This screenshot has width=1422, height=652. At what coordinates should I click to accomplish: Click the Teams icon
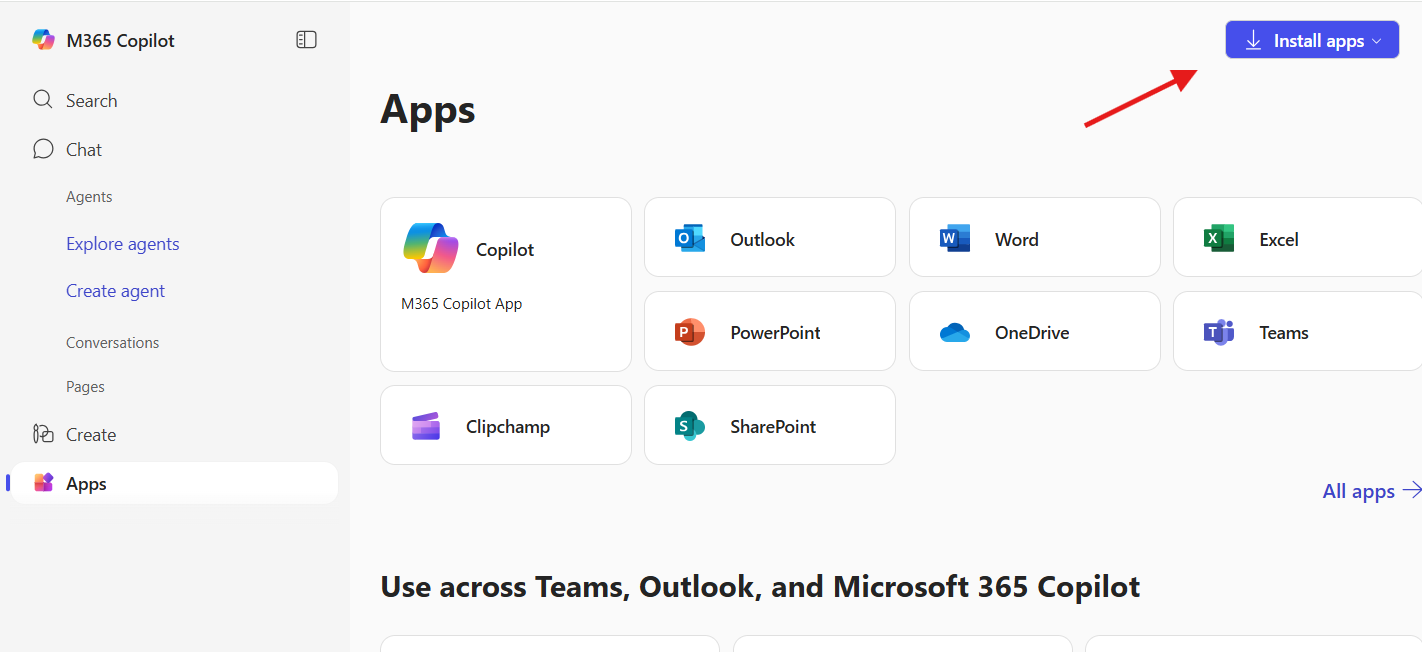[x=1219, y=332]
